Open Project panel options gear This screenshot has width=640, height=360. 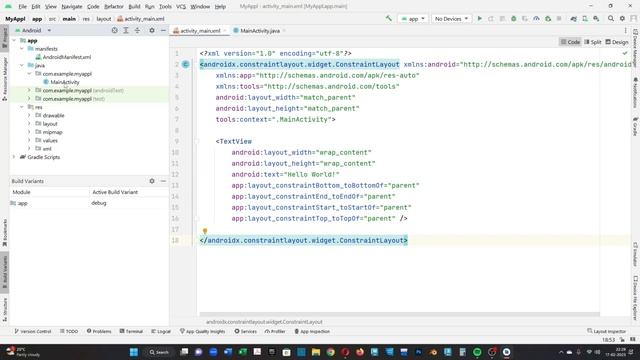tap(152, 30)
